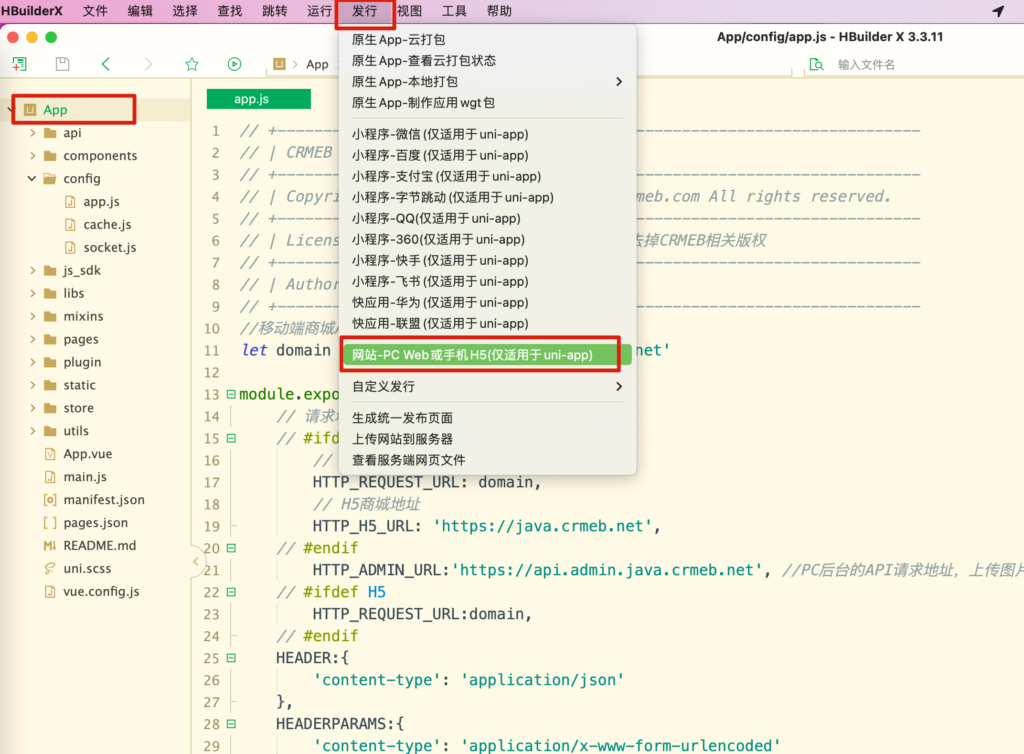Expand the components folder arrow

tap(33, 155)
